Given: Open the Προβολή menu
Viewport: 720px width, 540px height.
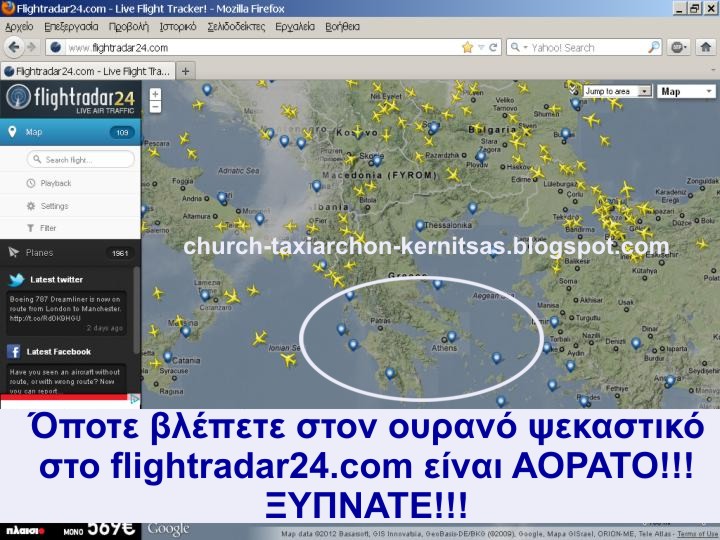Looking at the screenshot, I should click(129, 27).
